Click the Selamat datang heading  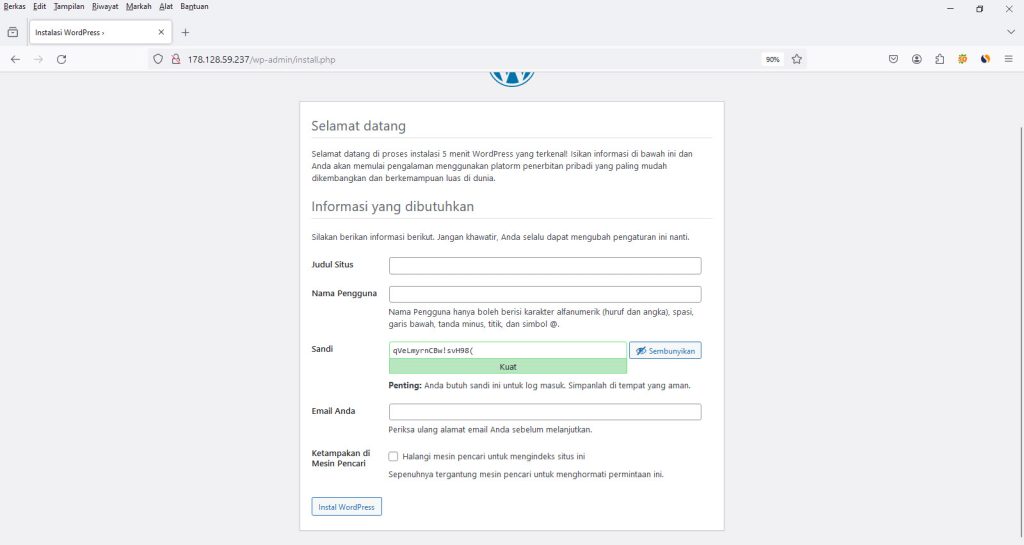[359, 126]
